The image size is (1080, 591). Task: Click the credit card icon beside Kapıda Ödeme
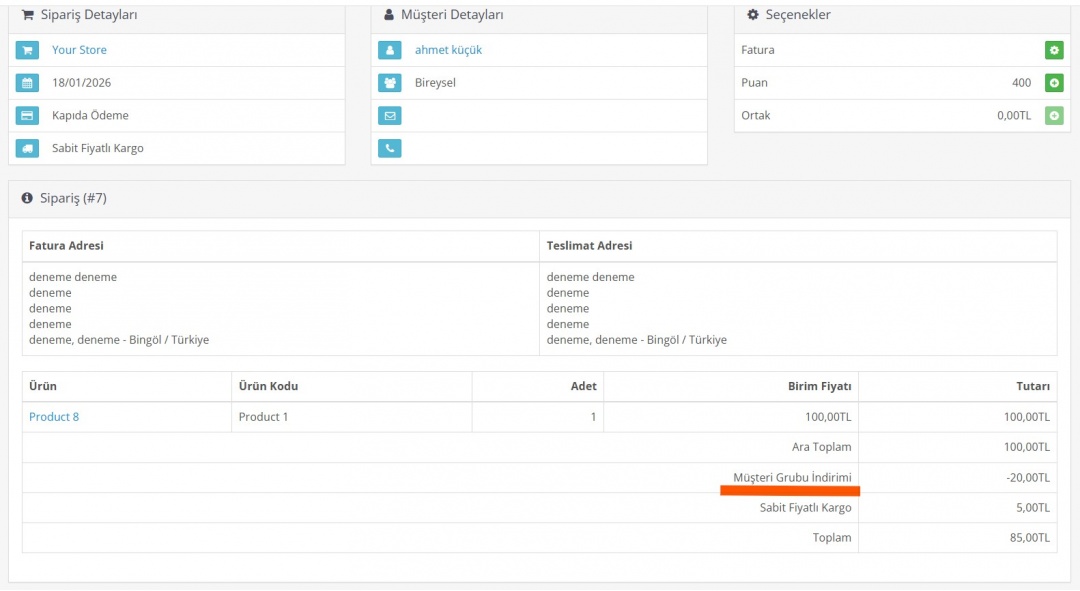tap(27, 116)
